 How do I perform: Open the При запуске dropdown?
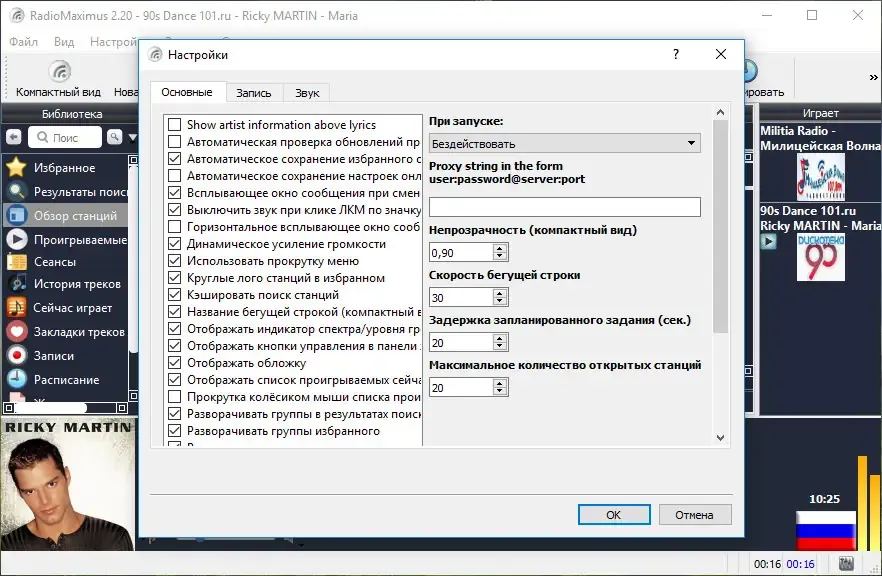coord(564,143)
